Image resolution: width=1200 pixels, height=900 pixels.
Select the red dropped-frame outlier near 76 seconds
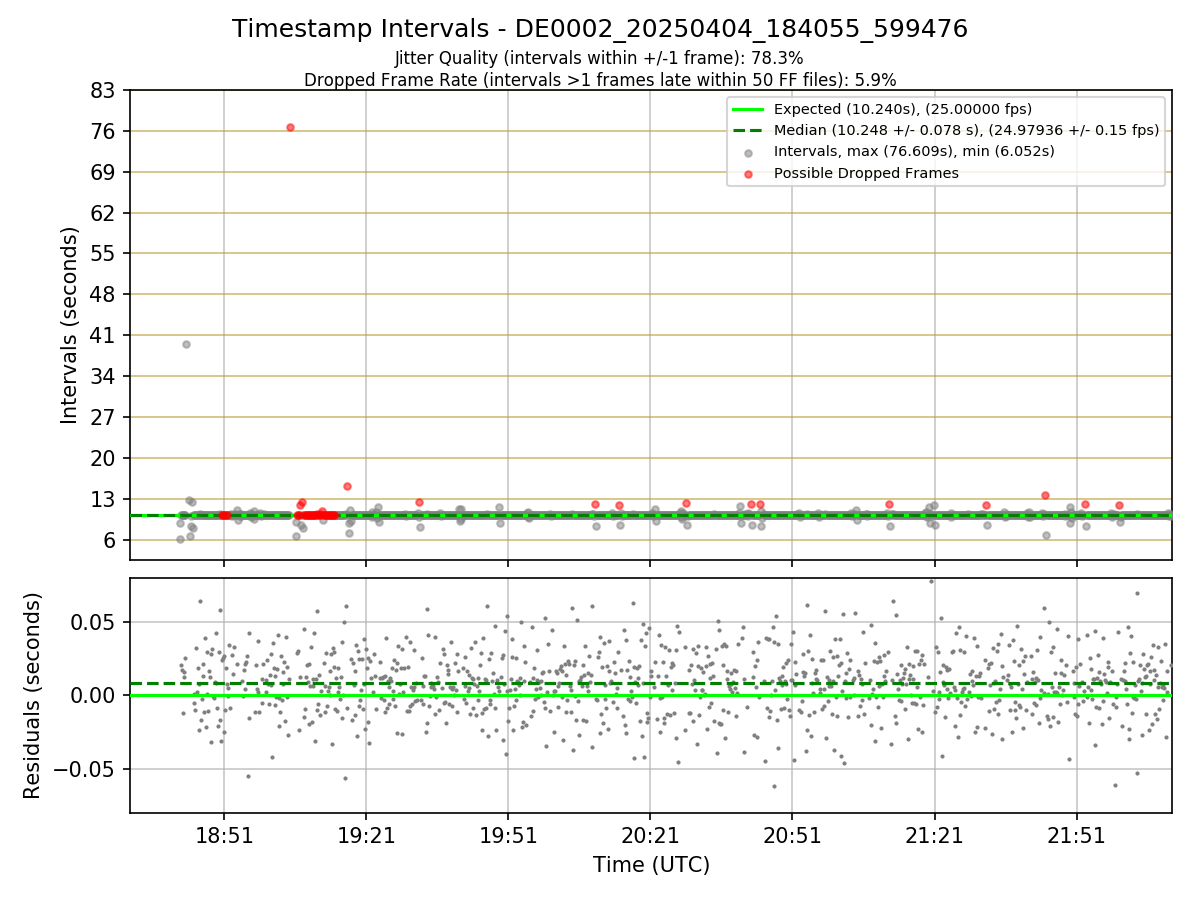[290, 127]
